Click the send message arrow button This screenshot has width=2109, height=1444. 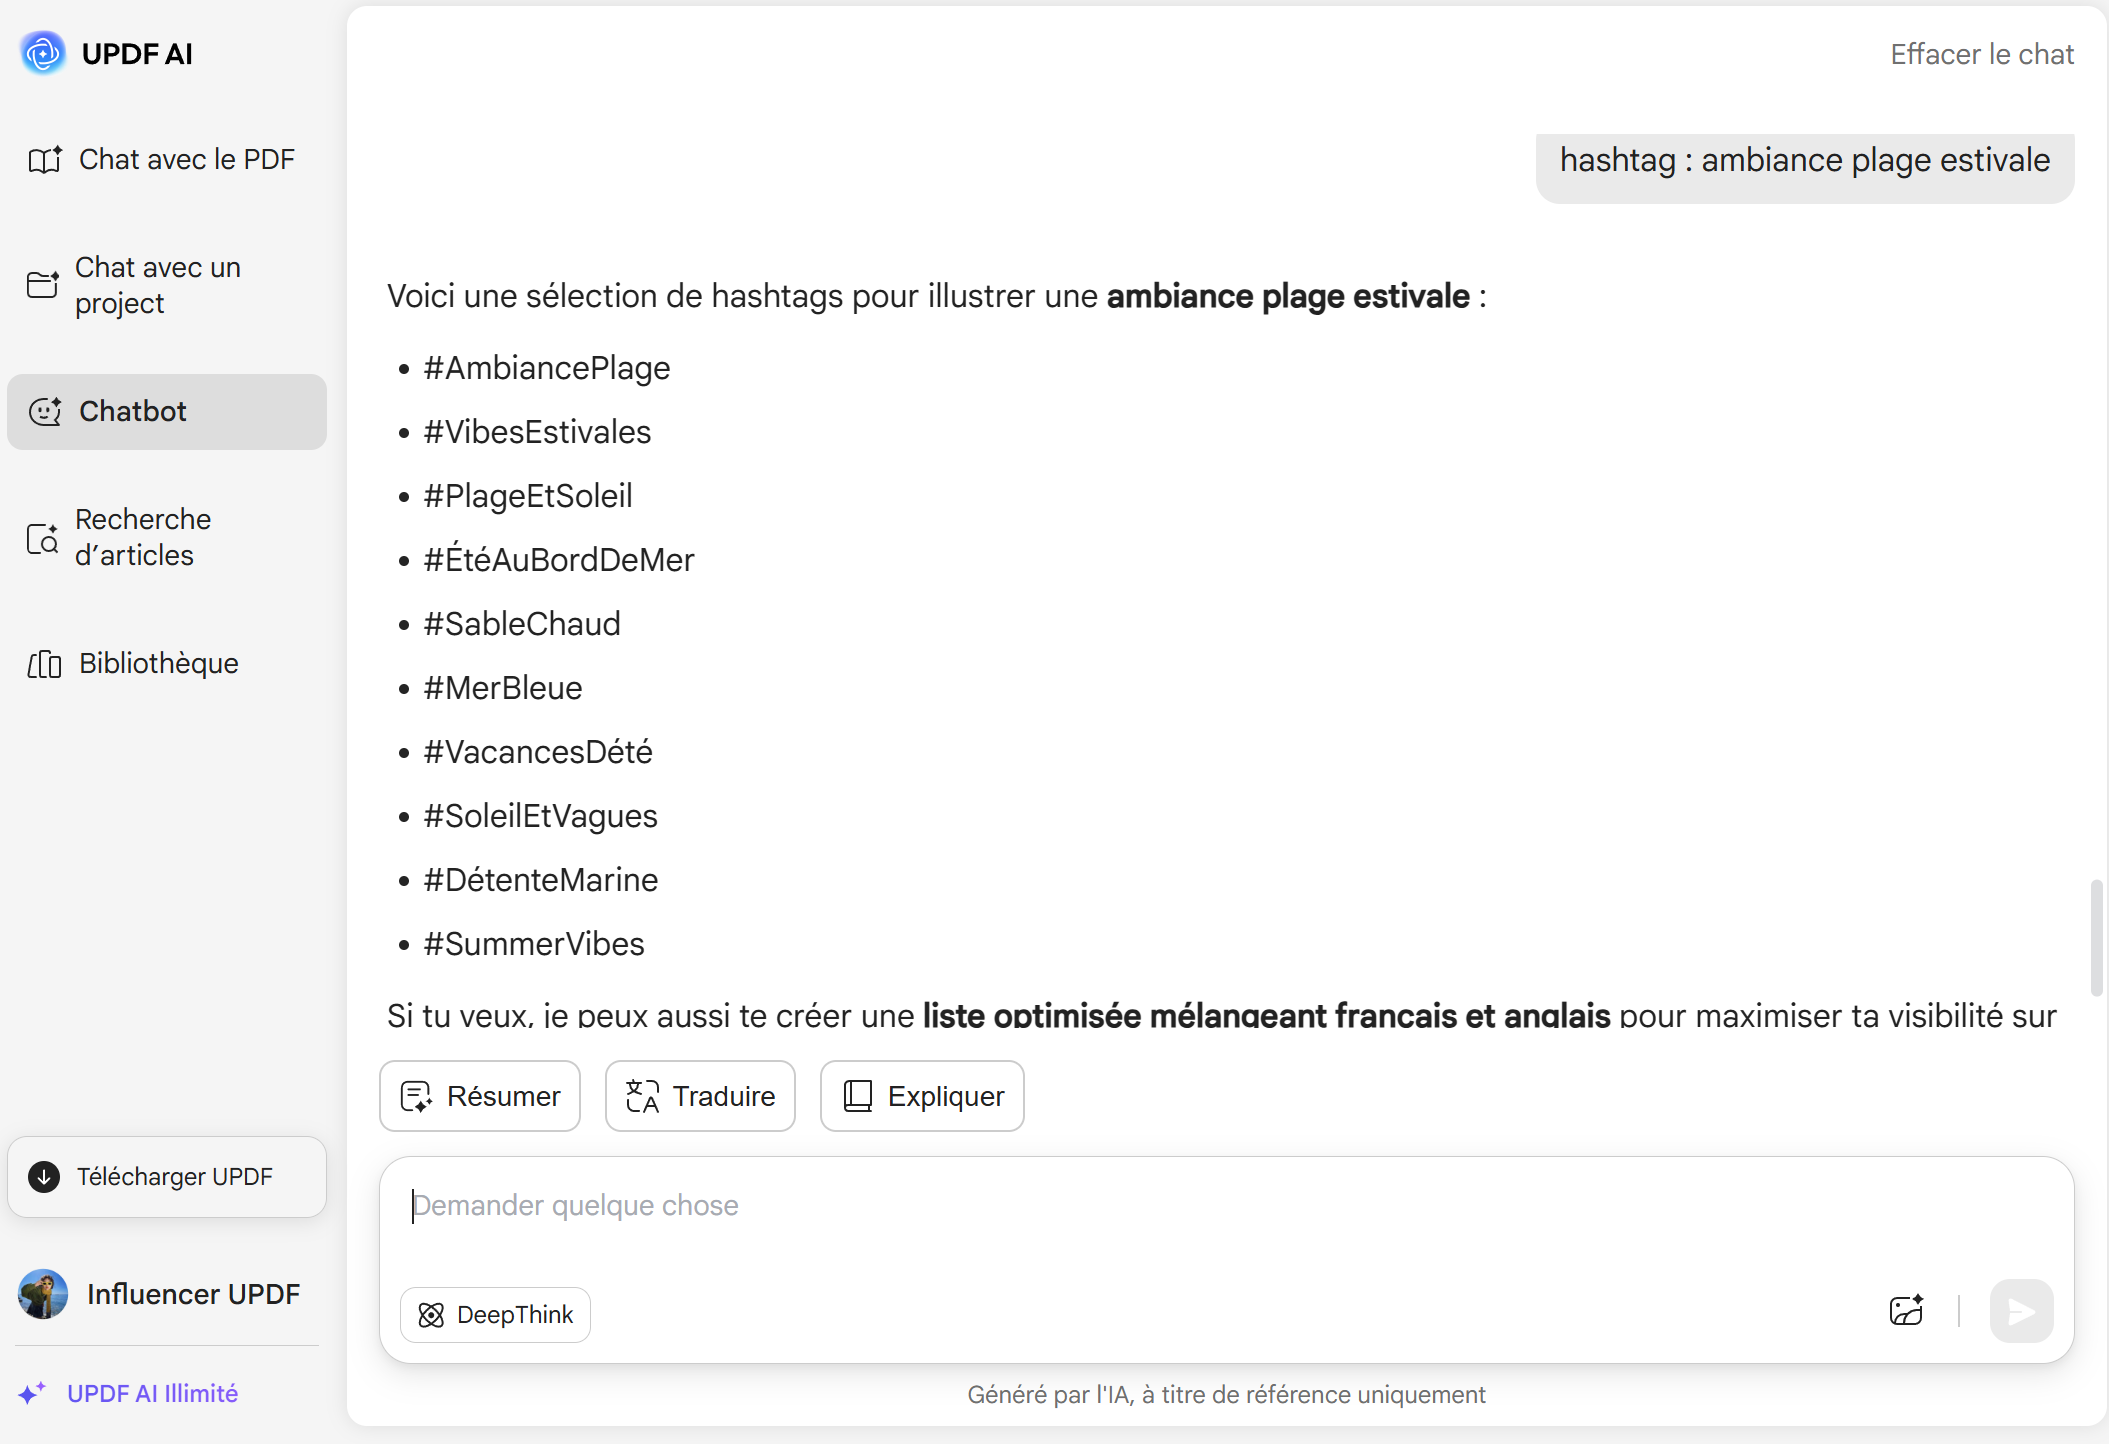(x=2021, y=1311)
